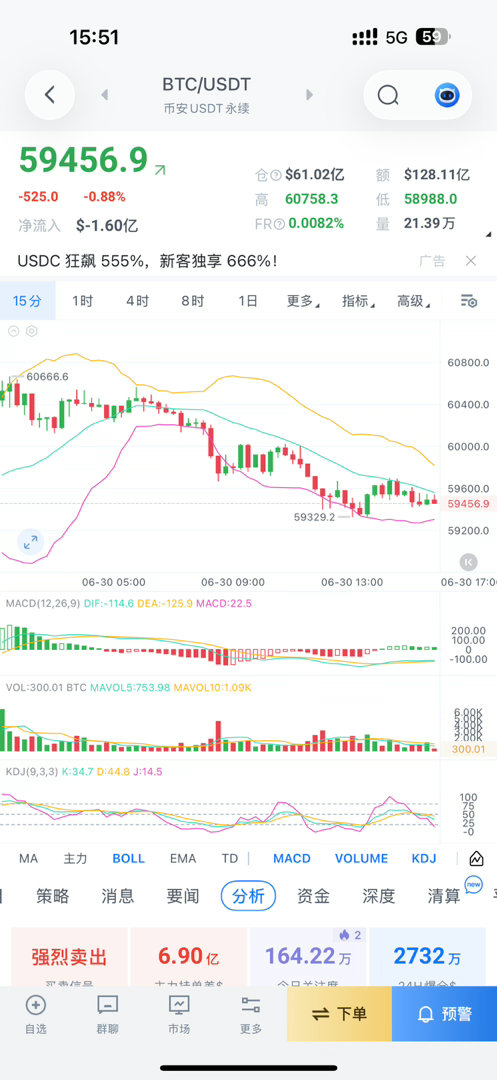
Task: Tap the 下单 place order button
Action: [339, 1013]
